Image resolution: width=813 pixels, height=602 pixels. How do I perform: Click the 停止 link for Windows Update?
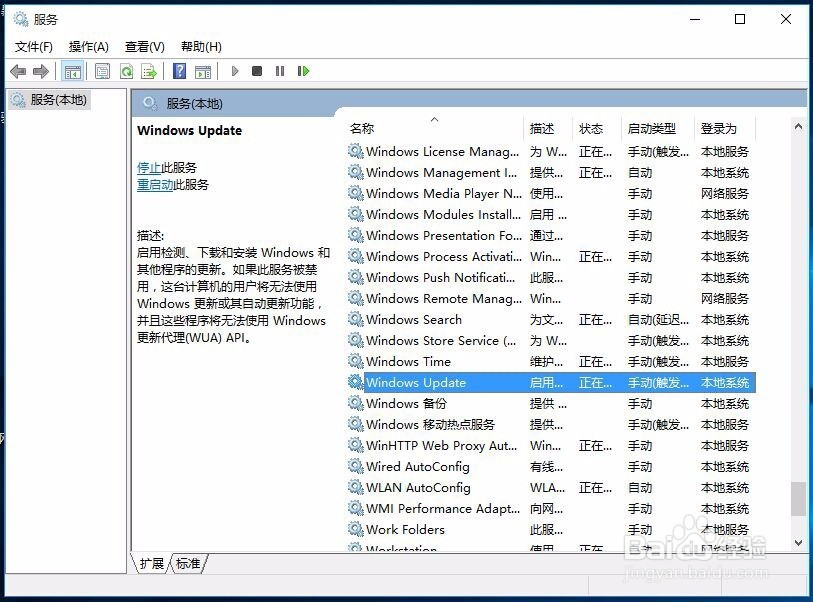pyautogui.click(x=148, y=167)
